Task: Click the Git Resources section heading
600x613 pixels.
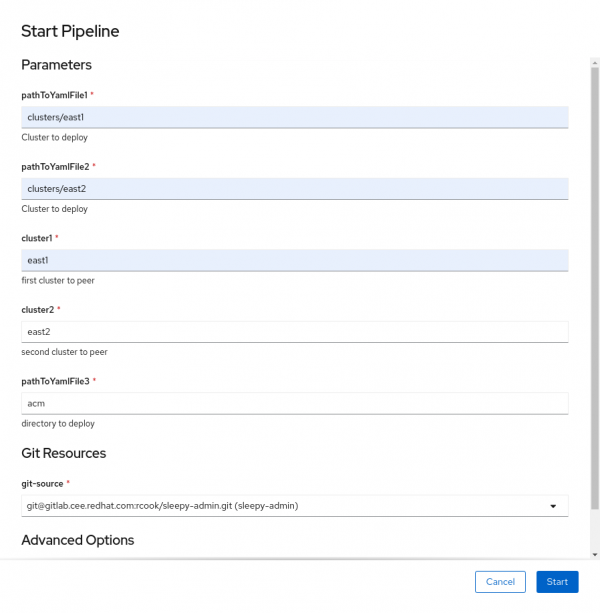Action: click(x=64, y=453)
